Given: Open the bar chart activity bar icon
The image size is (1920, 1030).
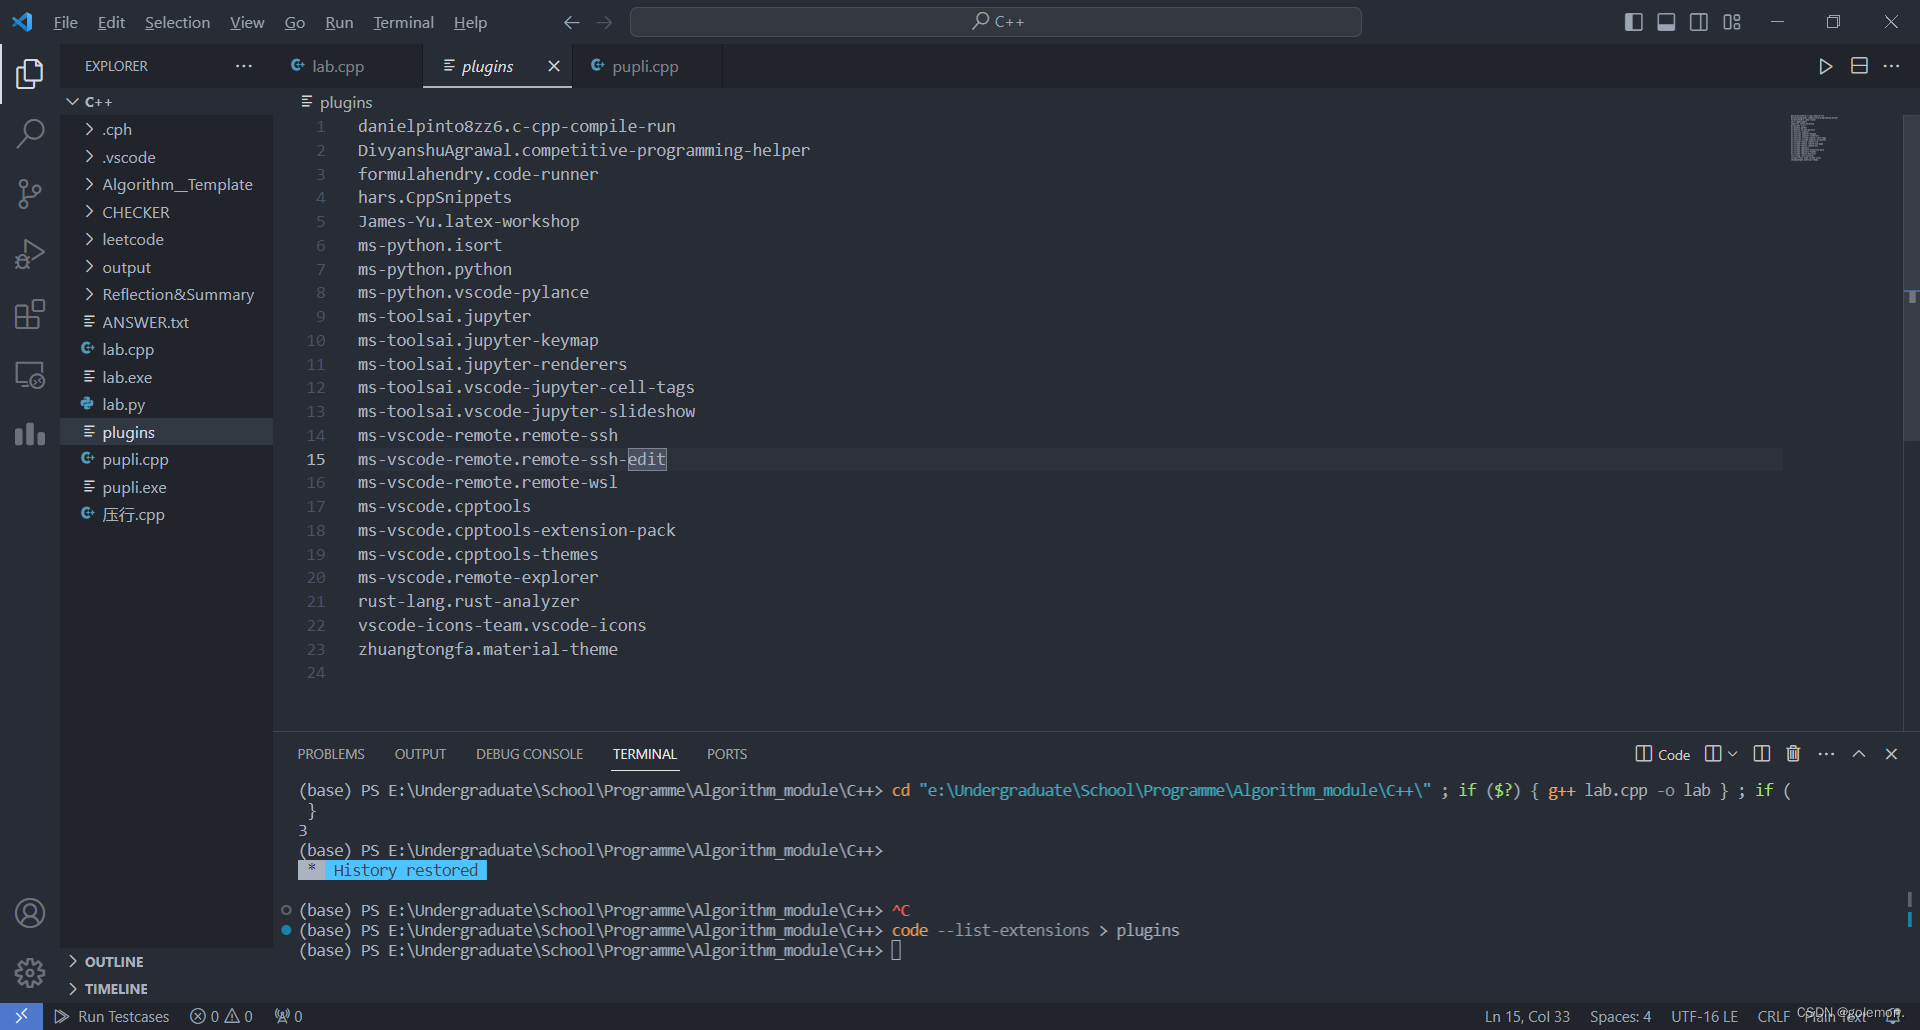Looking at the screenshot, I should (30, 434).
